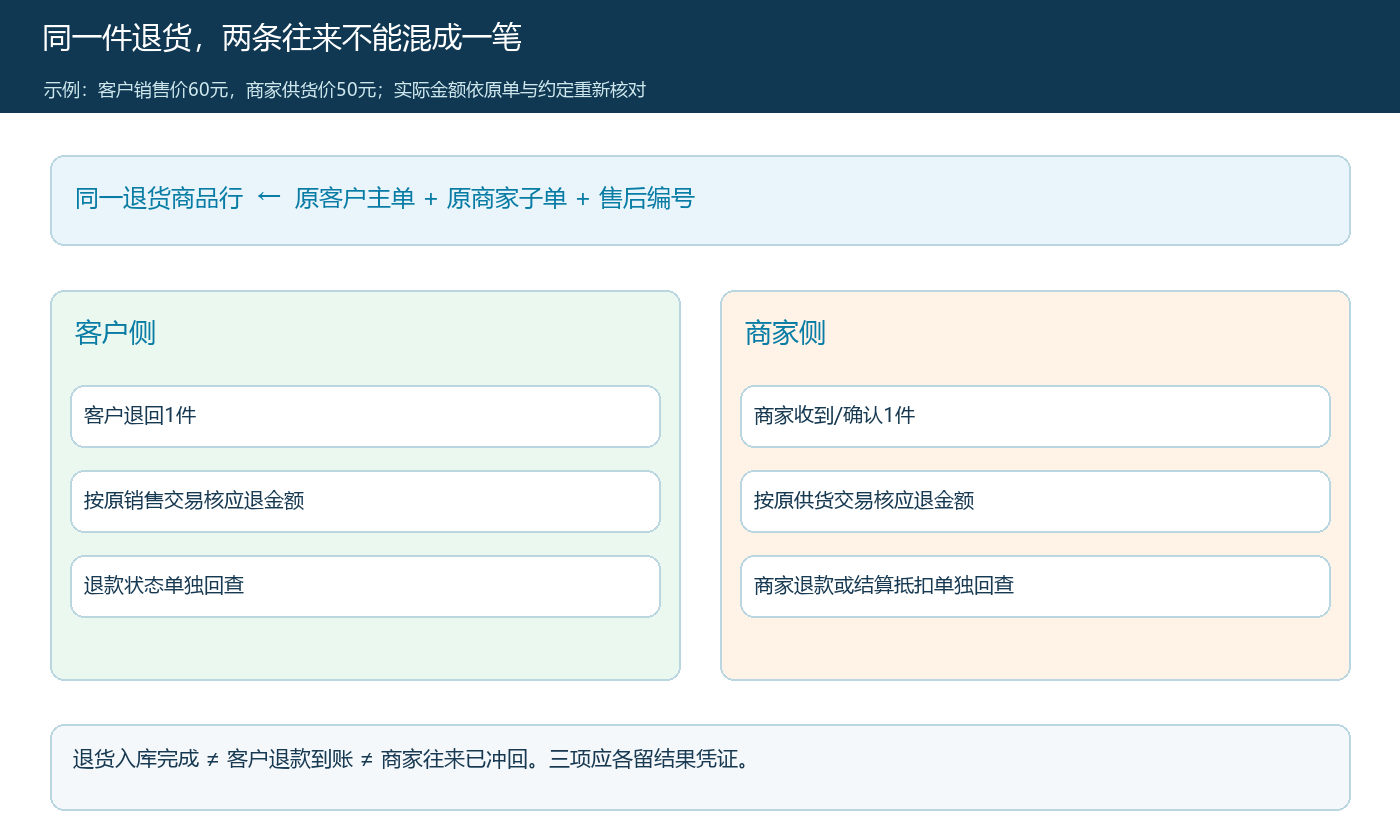Image resolution: width=1400 pixels, height=840 pixels.
Task: Click the example subtitle starting with 示例：客户销售价60元
Action: [x=345, y=90]
